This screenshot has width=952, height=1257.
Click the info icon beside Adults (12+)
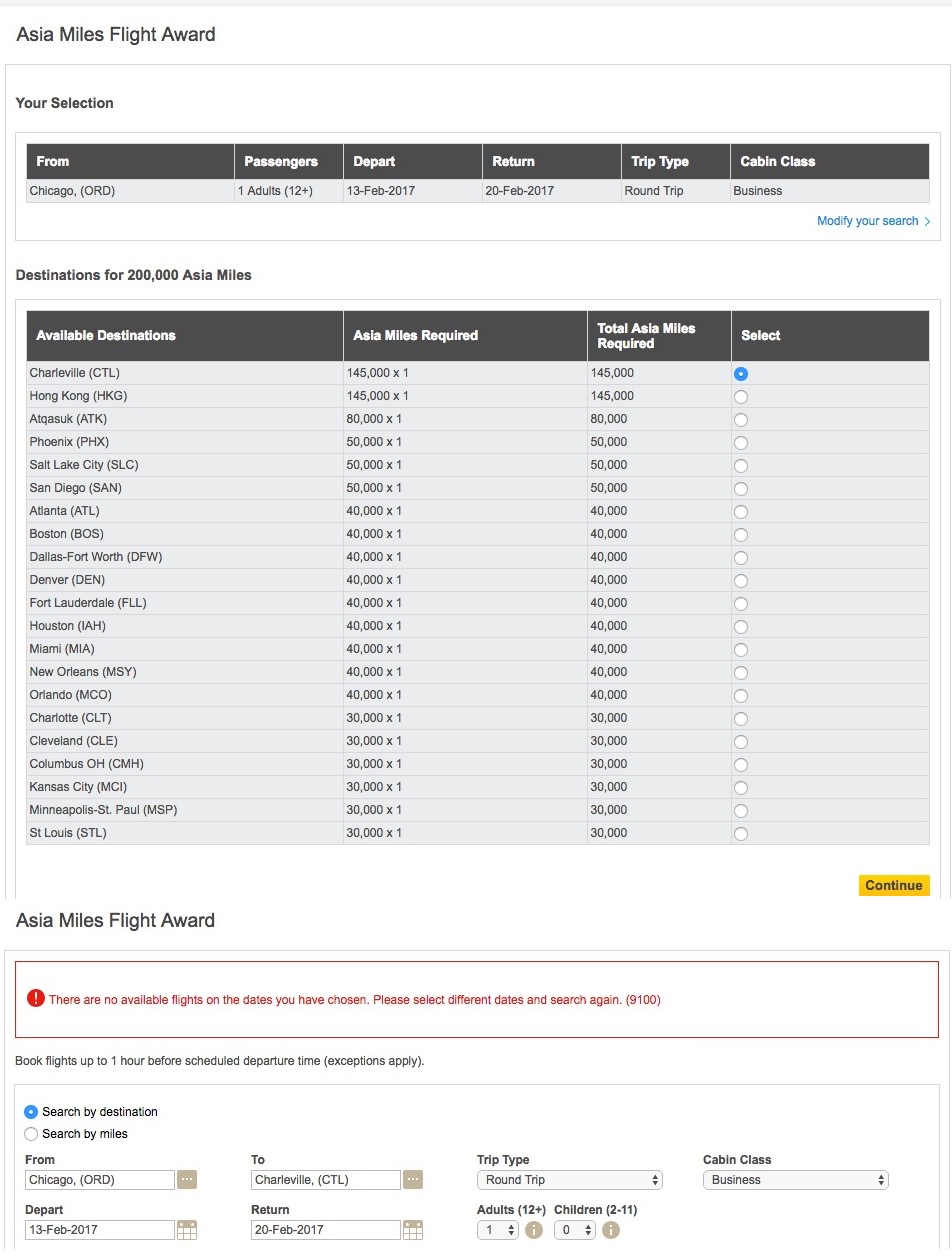pos(534,1230)
